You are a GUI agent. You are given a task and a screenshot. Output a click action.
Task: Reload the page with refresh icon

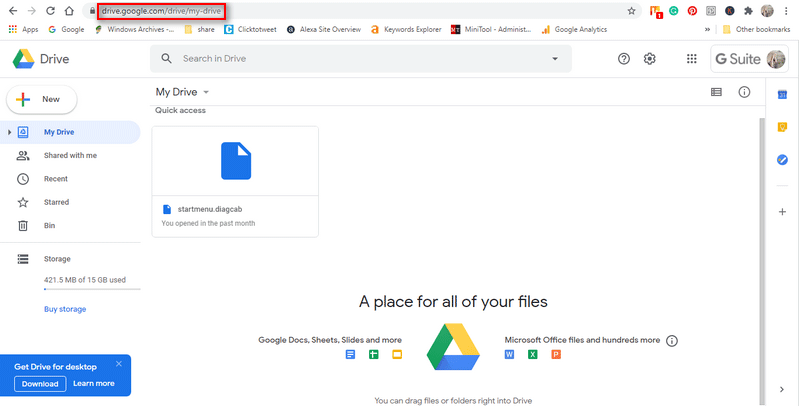tap(50, 11)
